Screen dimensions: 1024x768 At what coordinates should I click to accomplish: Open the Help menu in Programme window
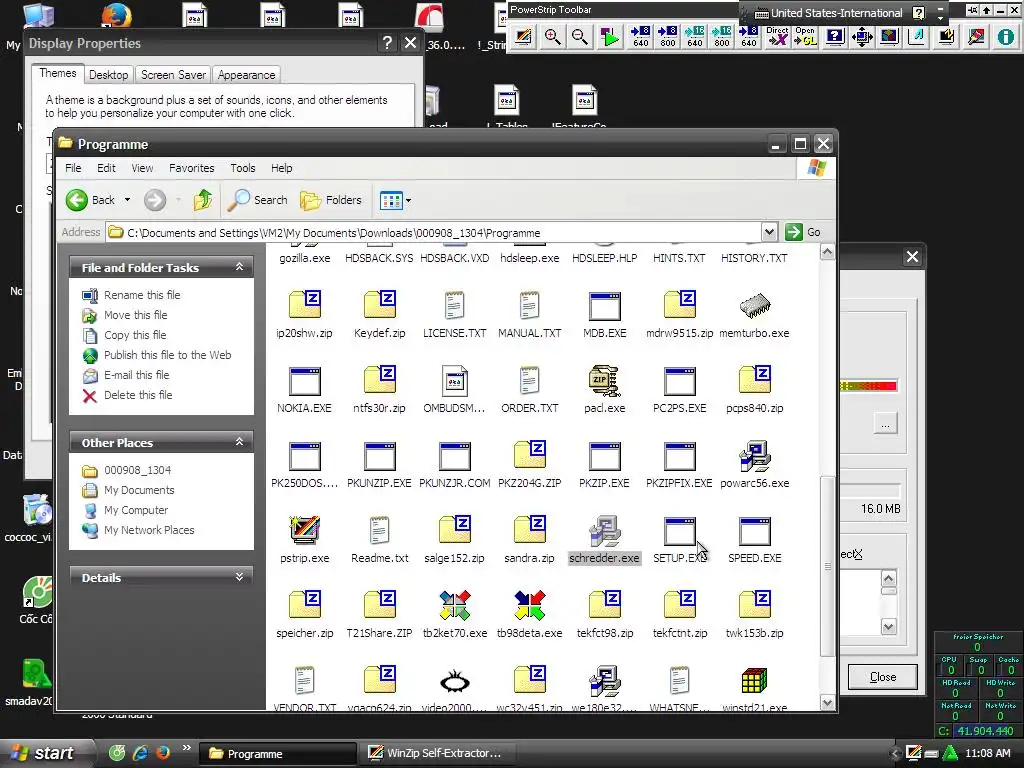(281, 168)
